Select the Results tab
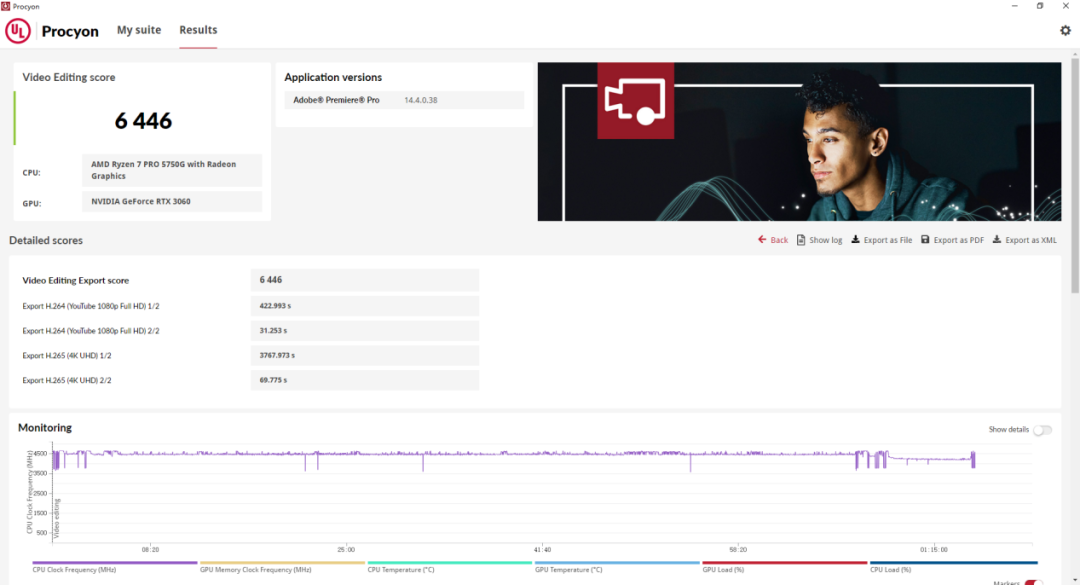This screenshot has width=1080, height=585. [x=198, y=30]
